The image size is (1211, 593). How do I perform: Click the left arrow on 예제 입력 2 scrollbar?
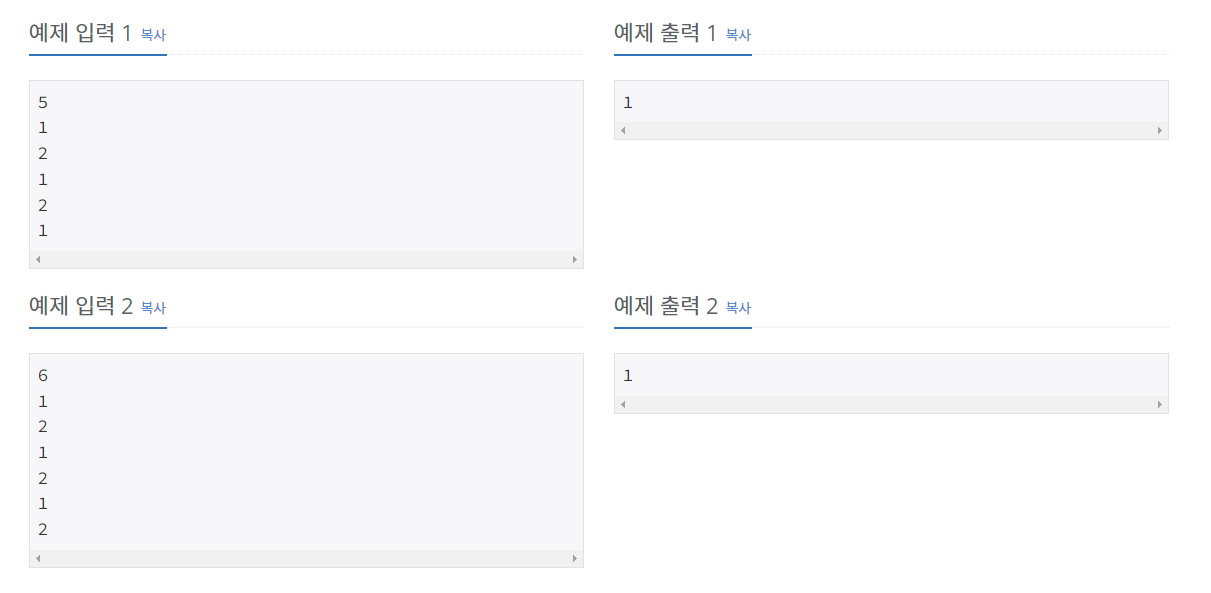[38, 557]
